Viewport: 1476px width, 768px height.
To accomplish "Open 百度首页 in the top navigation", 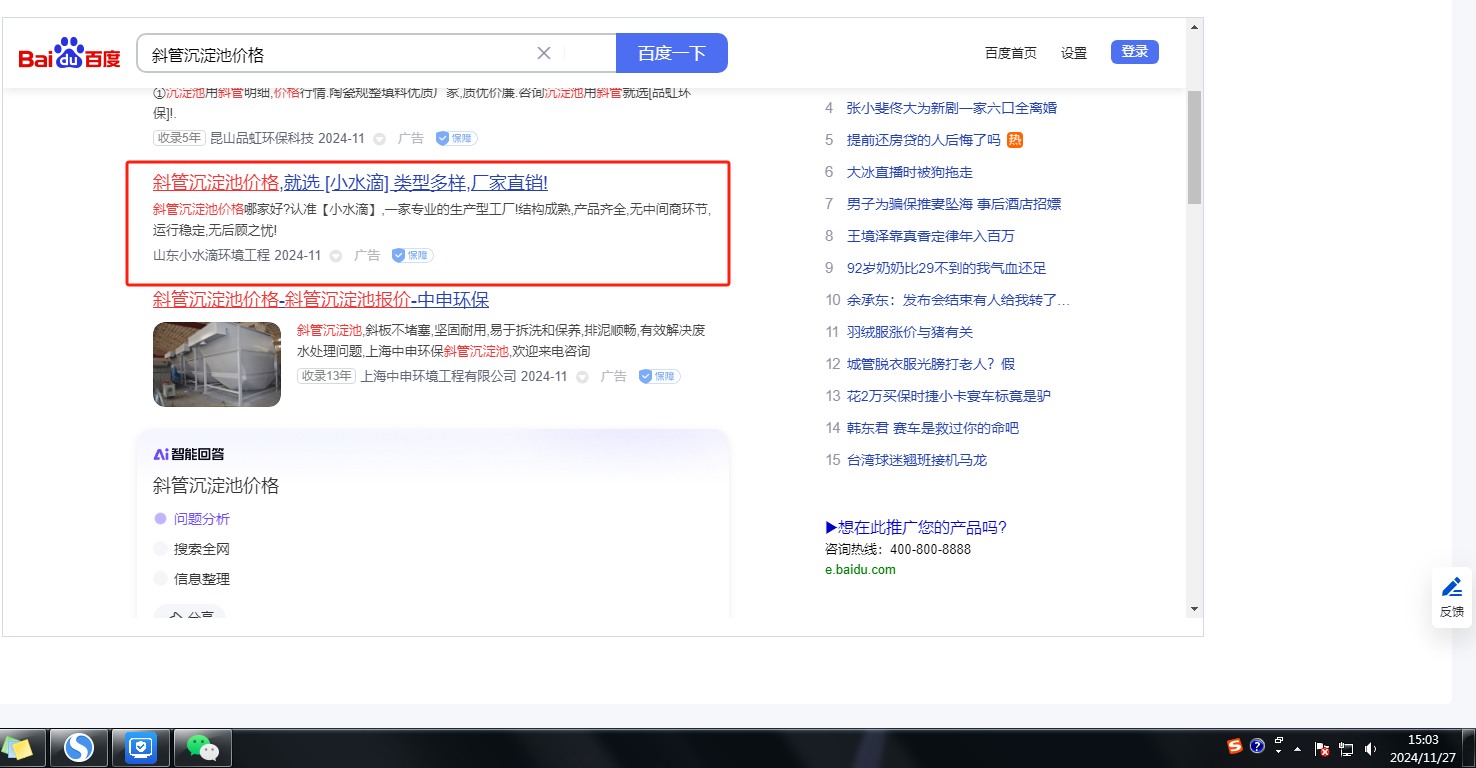I will tap(1010, 53).
